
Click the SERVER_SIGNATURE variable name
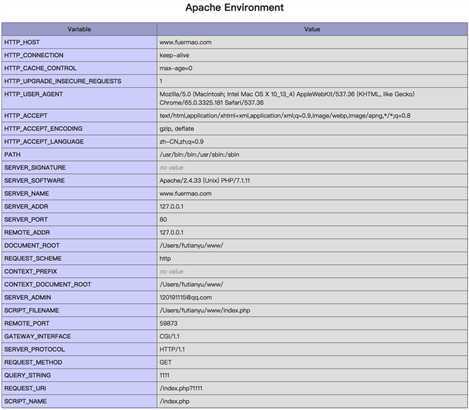click(x=35, y=168)
